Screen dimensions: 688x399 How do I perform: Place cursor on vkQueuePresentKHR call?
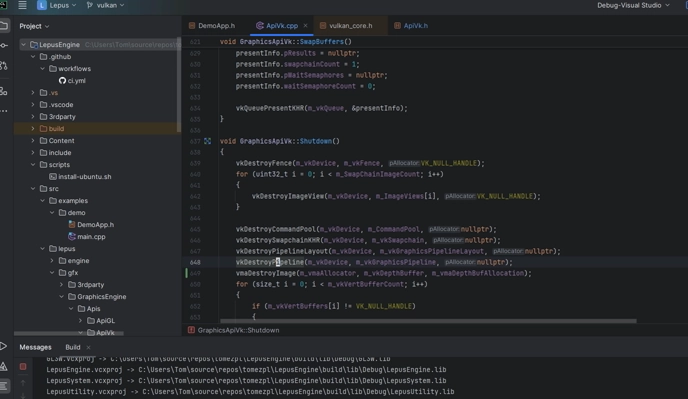(x=270, y=108)
